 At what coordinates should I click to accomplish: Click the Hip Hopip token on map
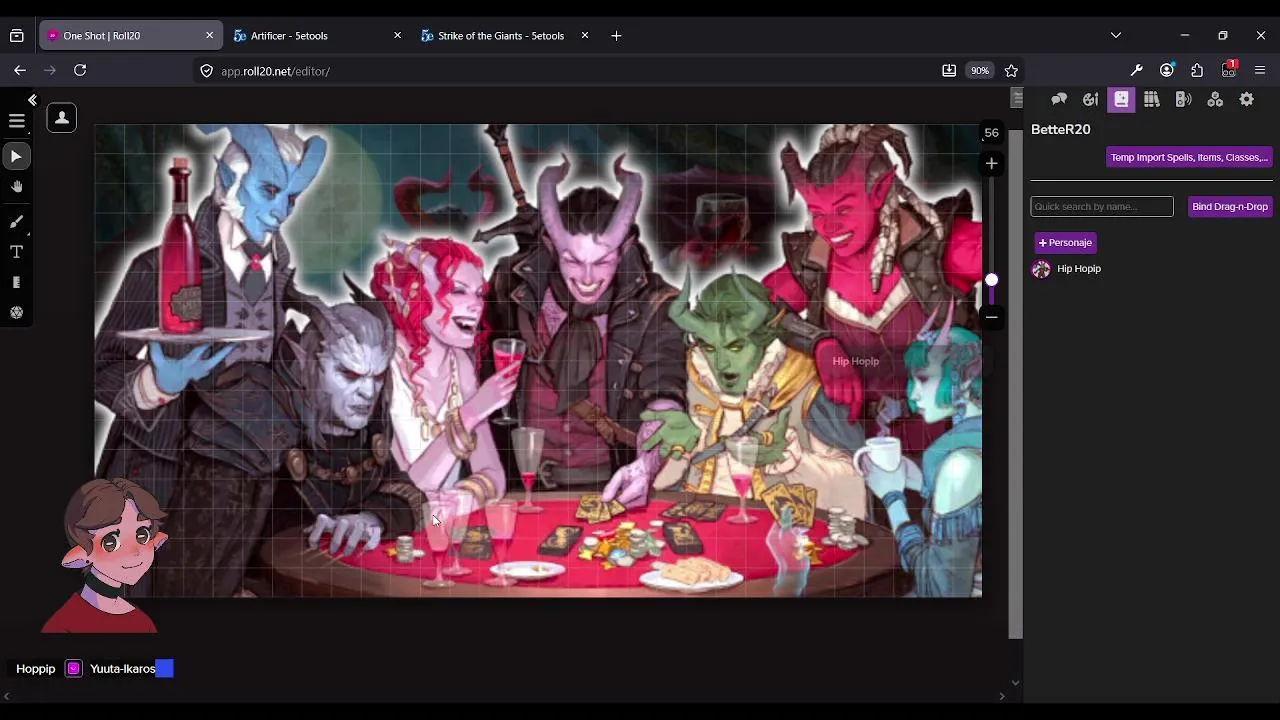pos(856,361)
